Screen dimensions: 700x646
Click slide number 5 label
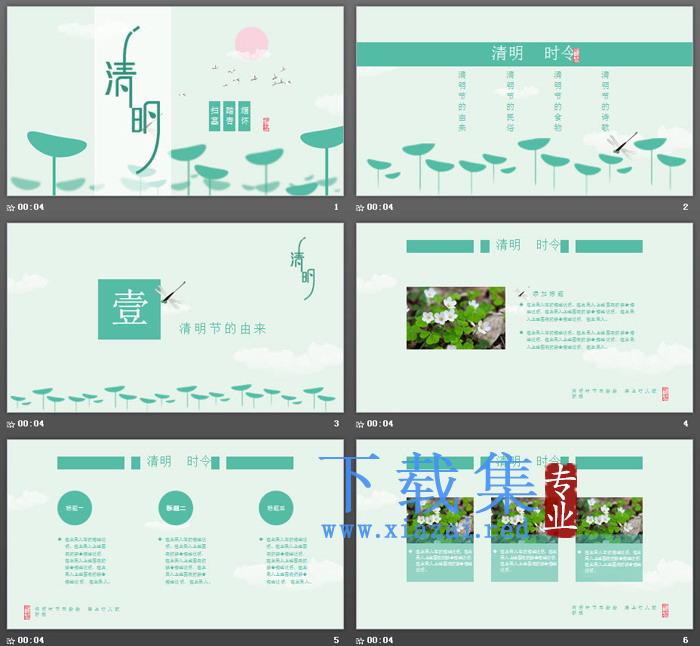point(336,640)
